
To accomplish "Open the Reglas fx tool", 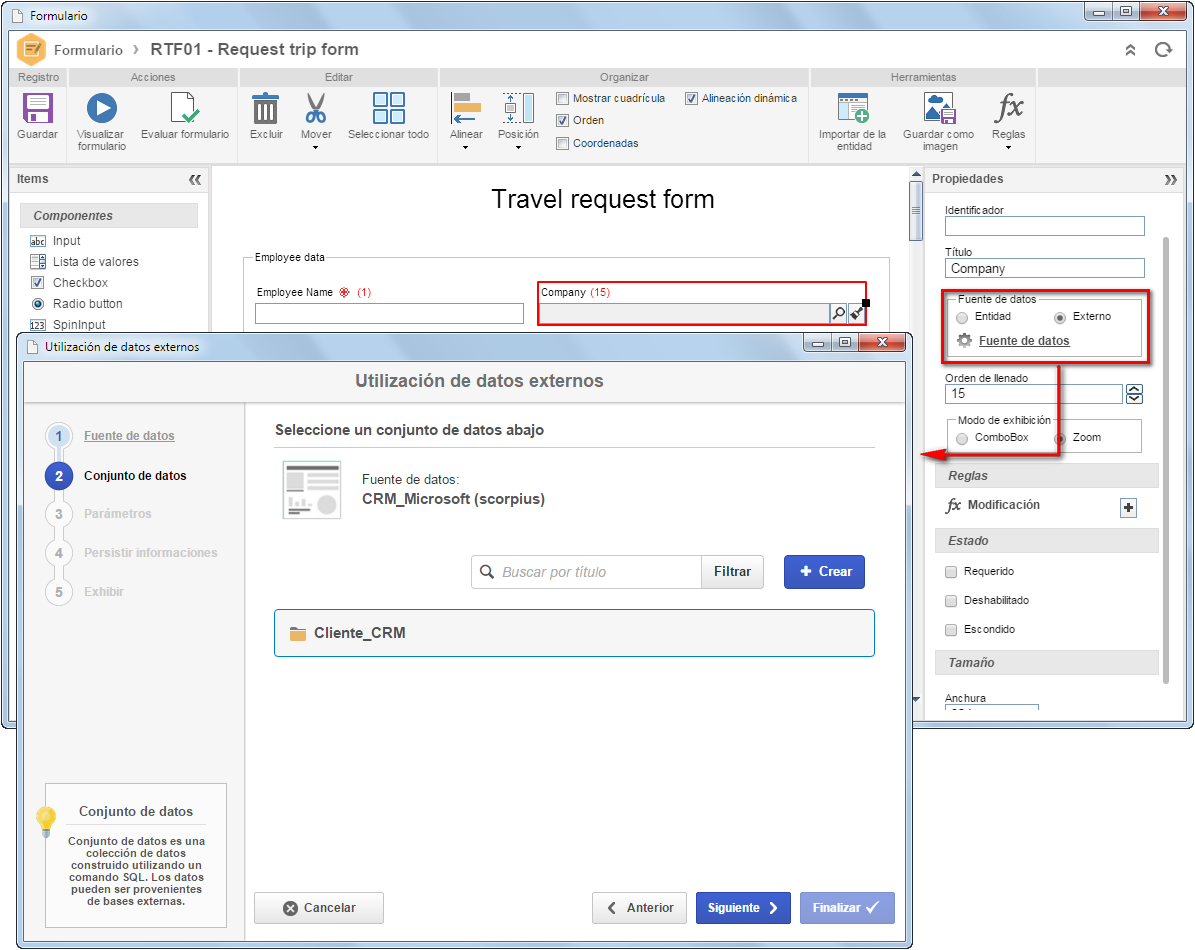I will point(1008,108).
